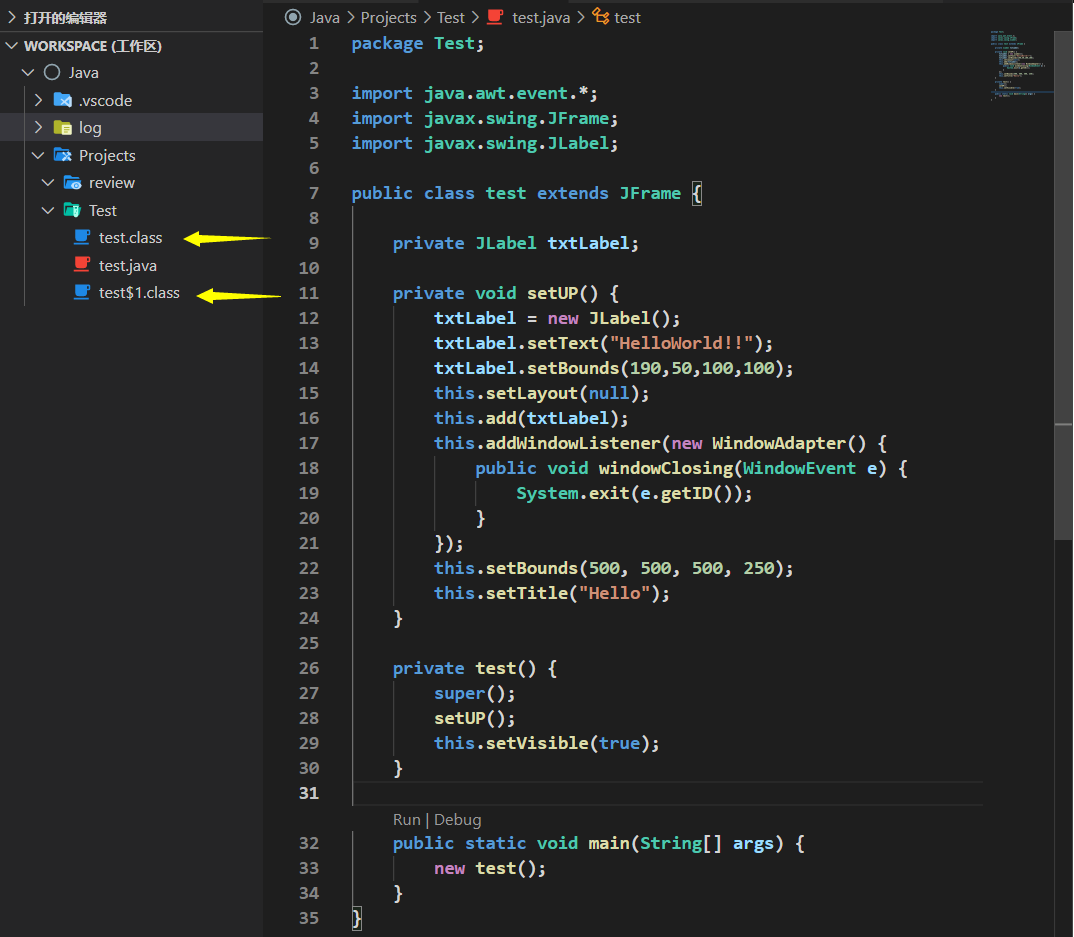The image size is (1074, 937).
Task: Click test.java in the breadcrumb bar
Action: pos(541,18)
